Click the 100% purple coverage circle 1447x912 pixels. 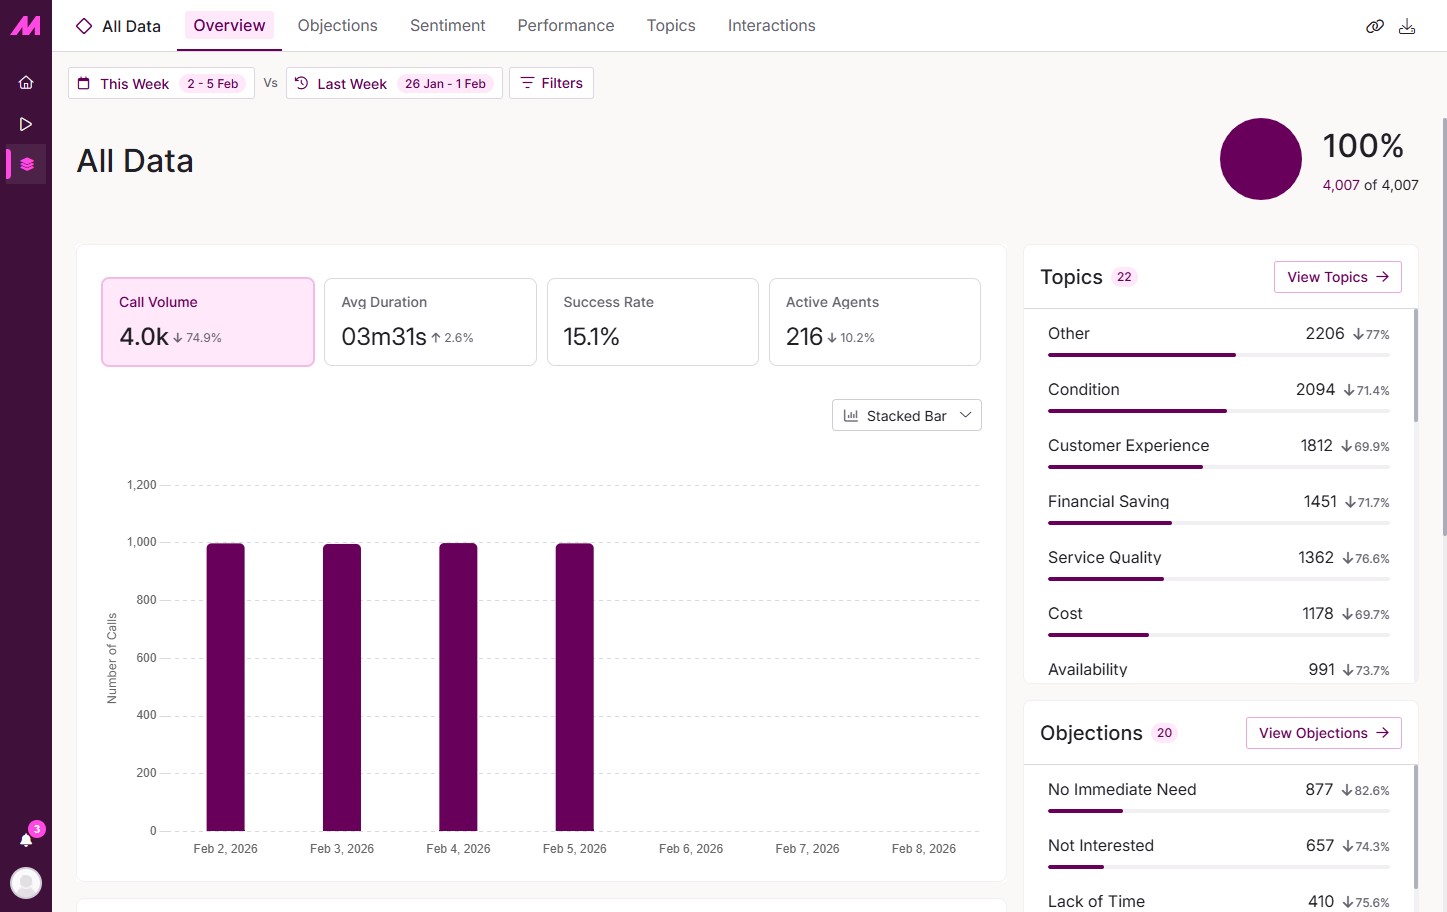point(1261,159)
